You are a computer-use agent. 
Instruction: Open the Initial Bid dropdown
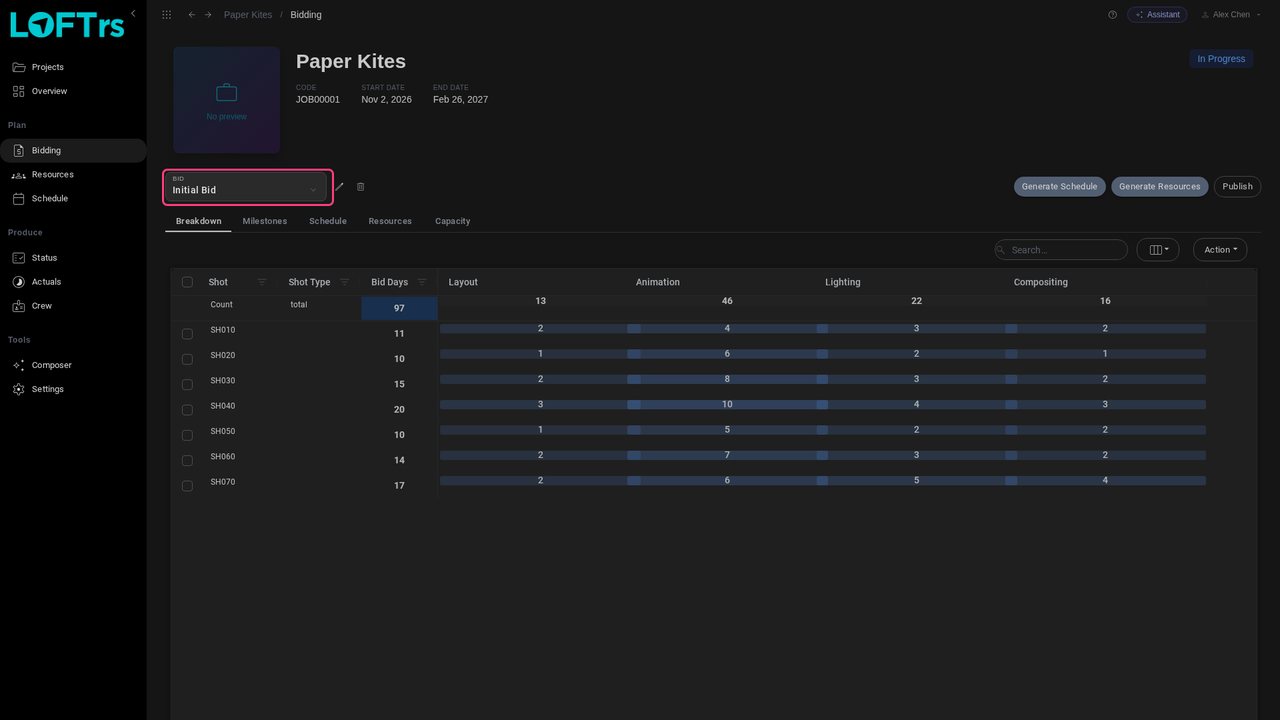tap(247, 186)
